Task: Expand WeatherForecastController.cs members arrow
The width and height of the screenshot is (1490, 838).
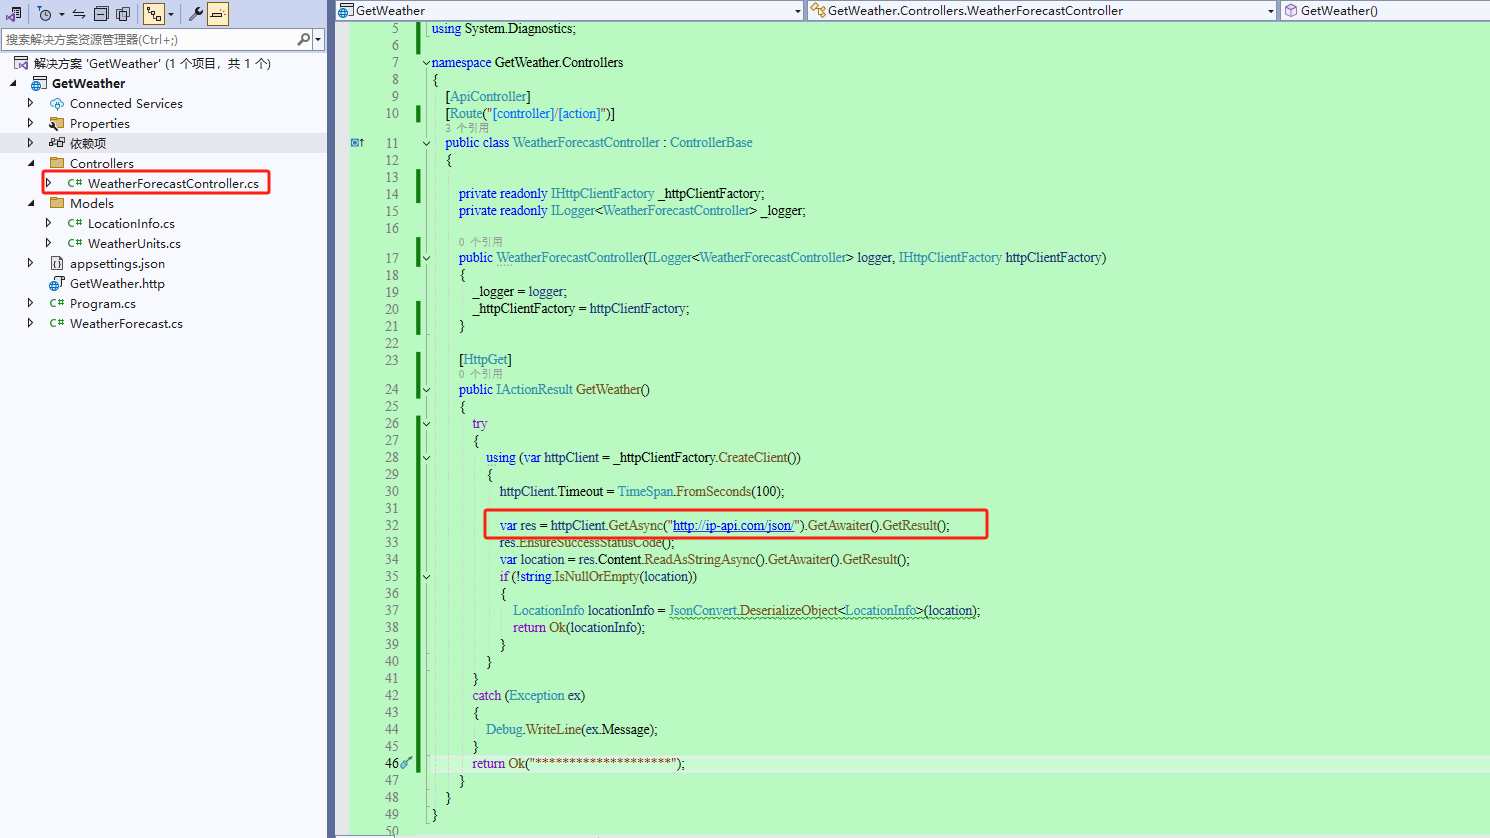Action: pyautogui.click(x=49, y=183)
